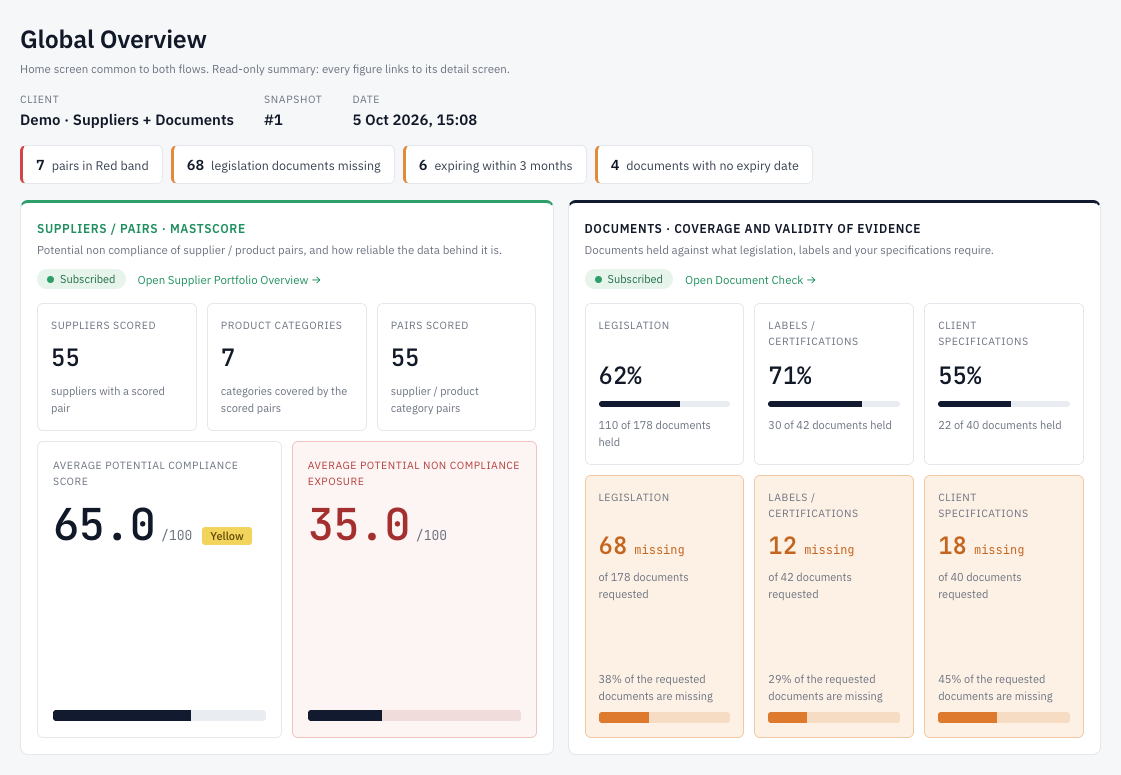Click 6 expiring within 3 months chip

[495, 165]
